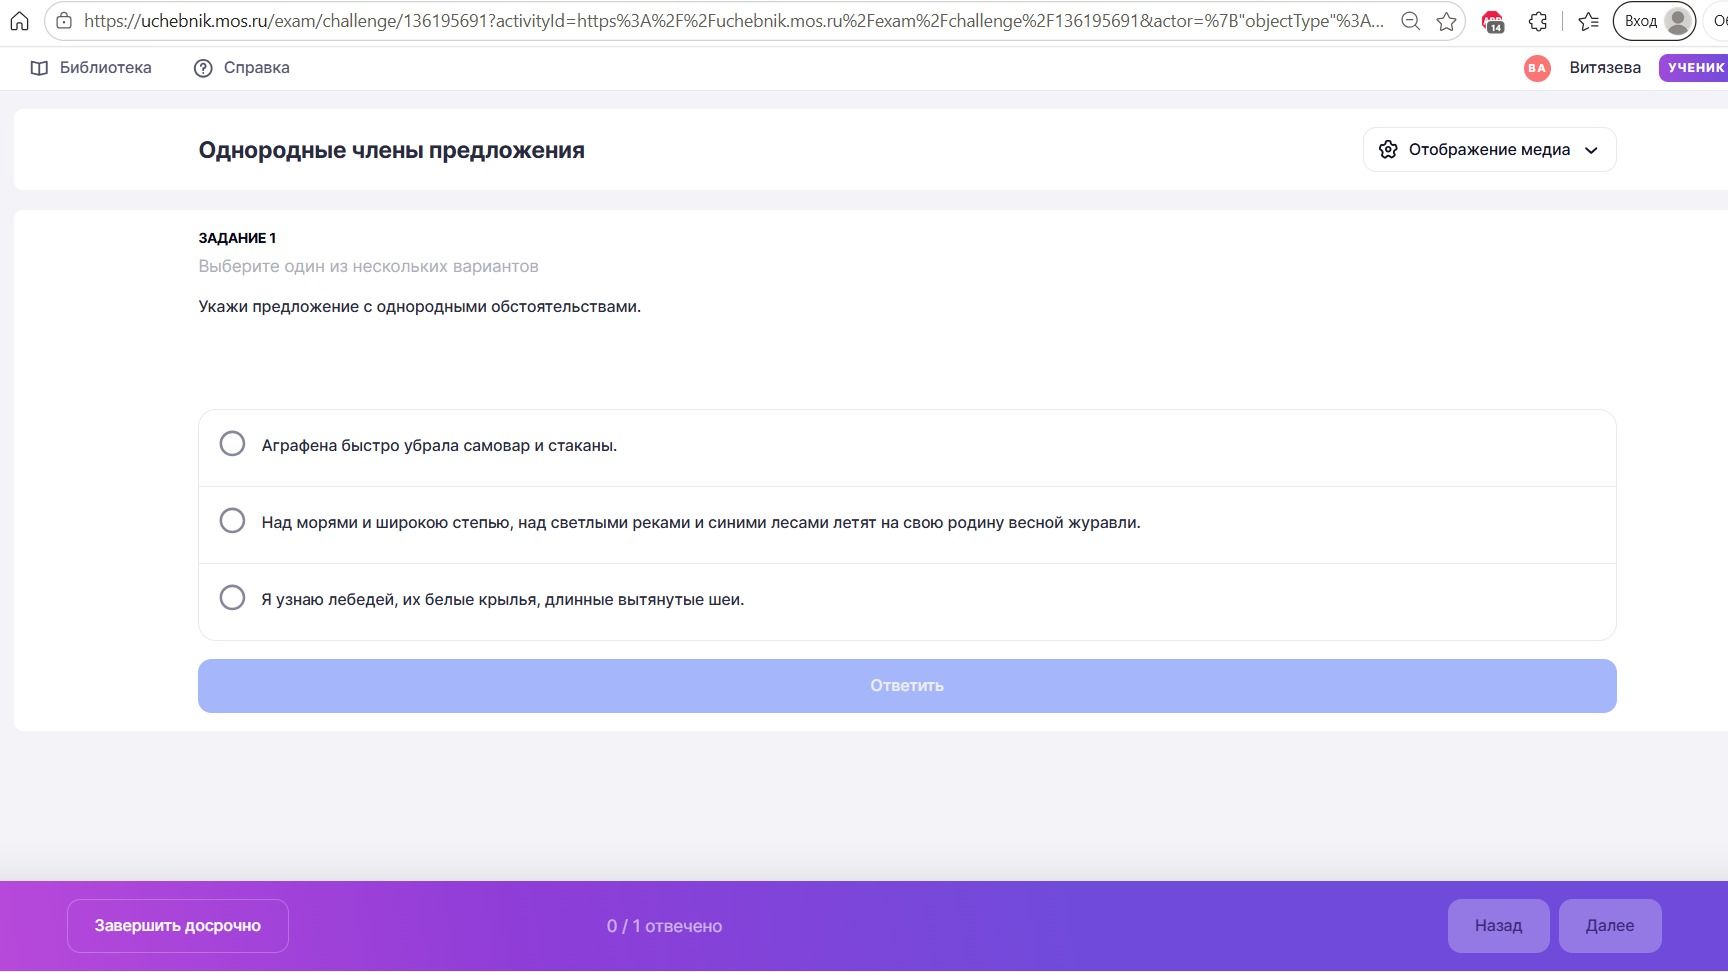Go to next task with 'Далее'

pos(1610,926)
